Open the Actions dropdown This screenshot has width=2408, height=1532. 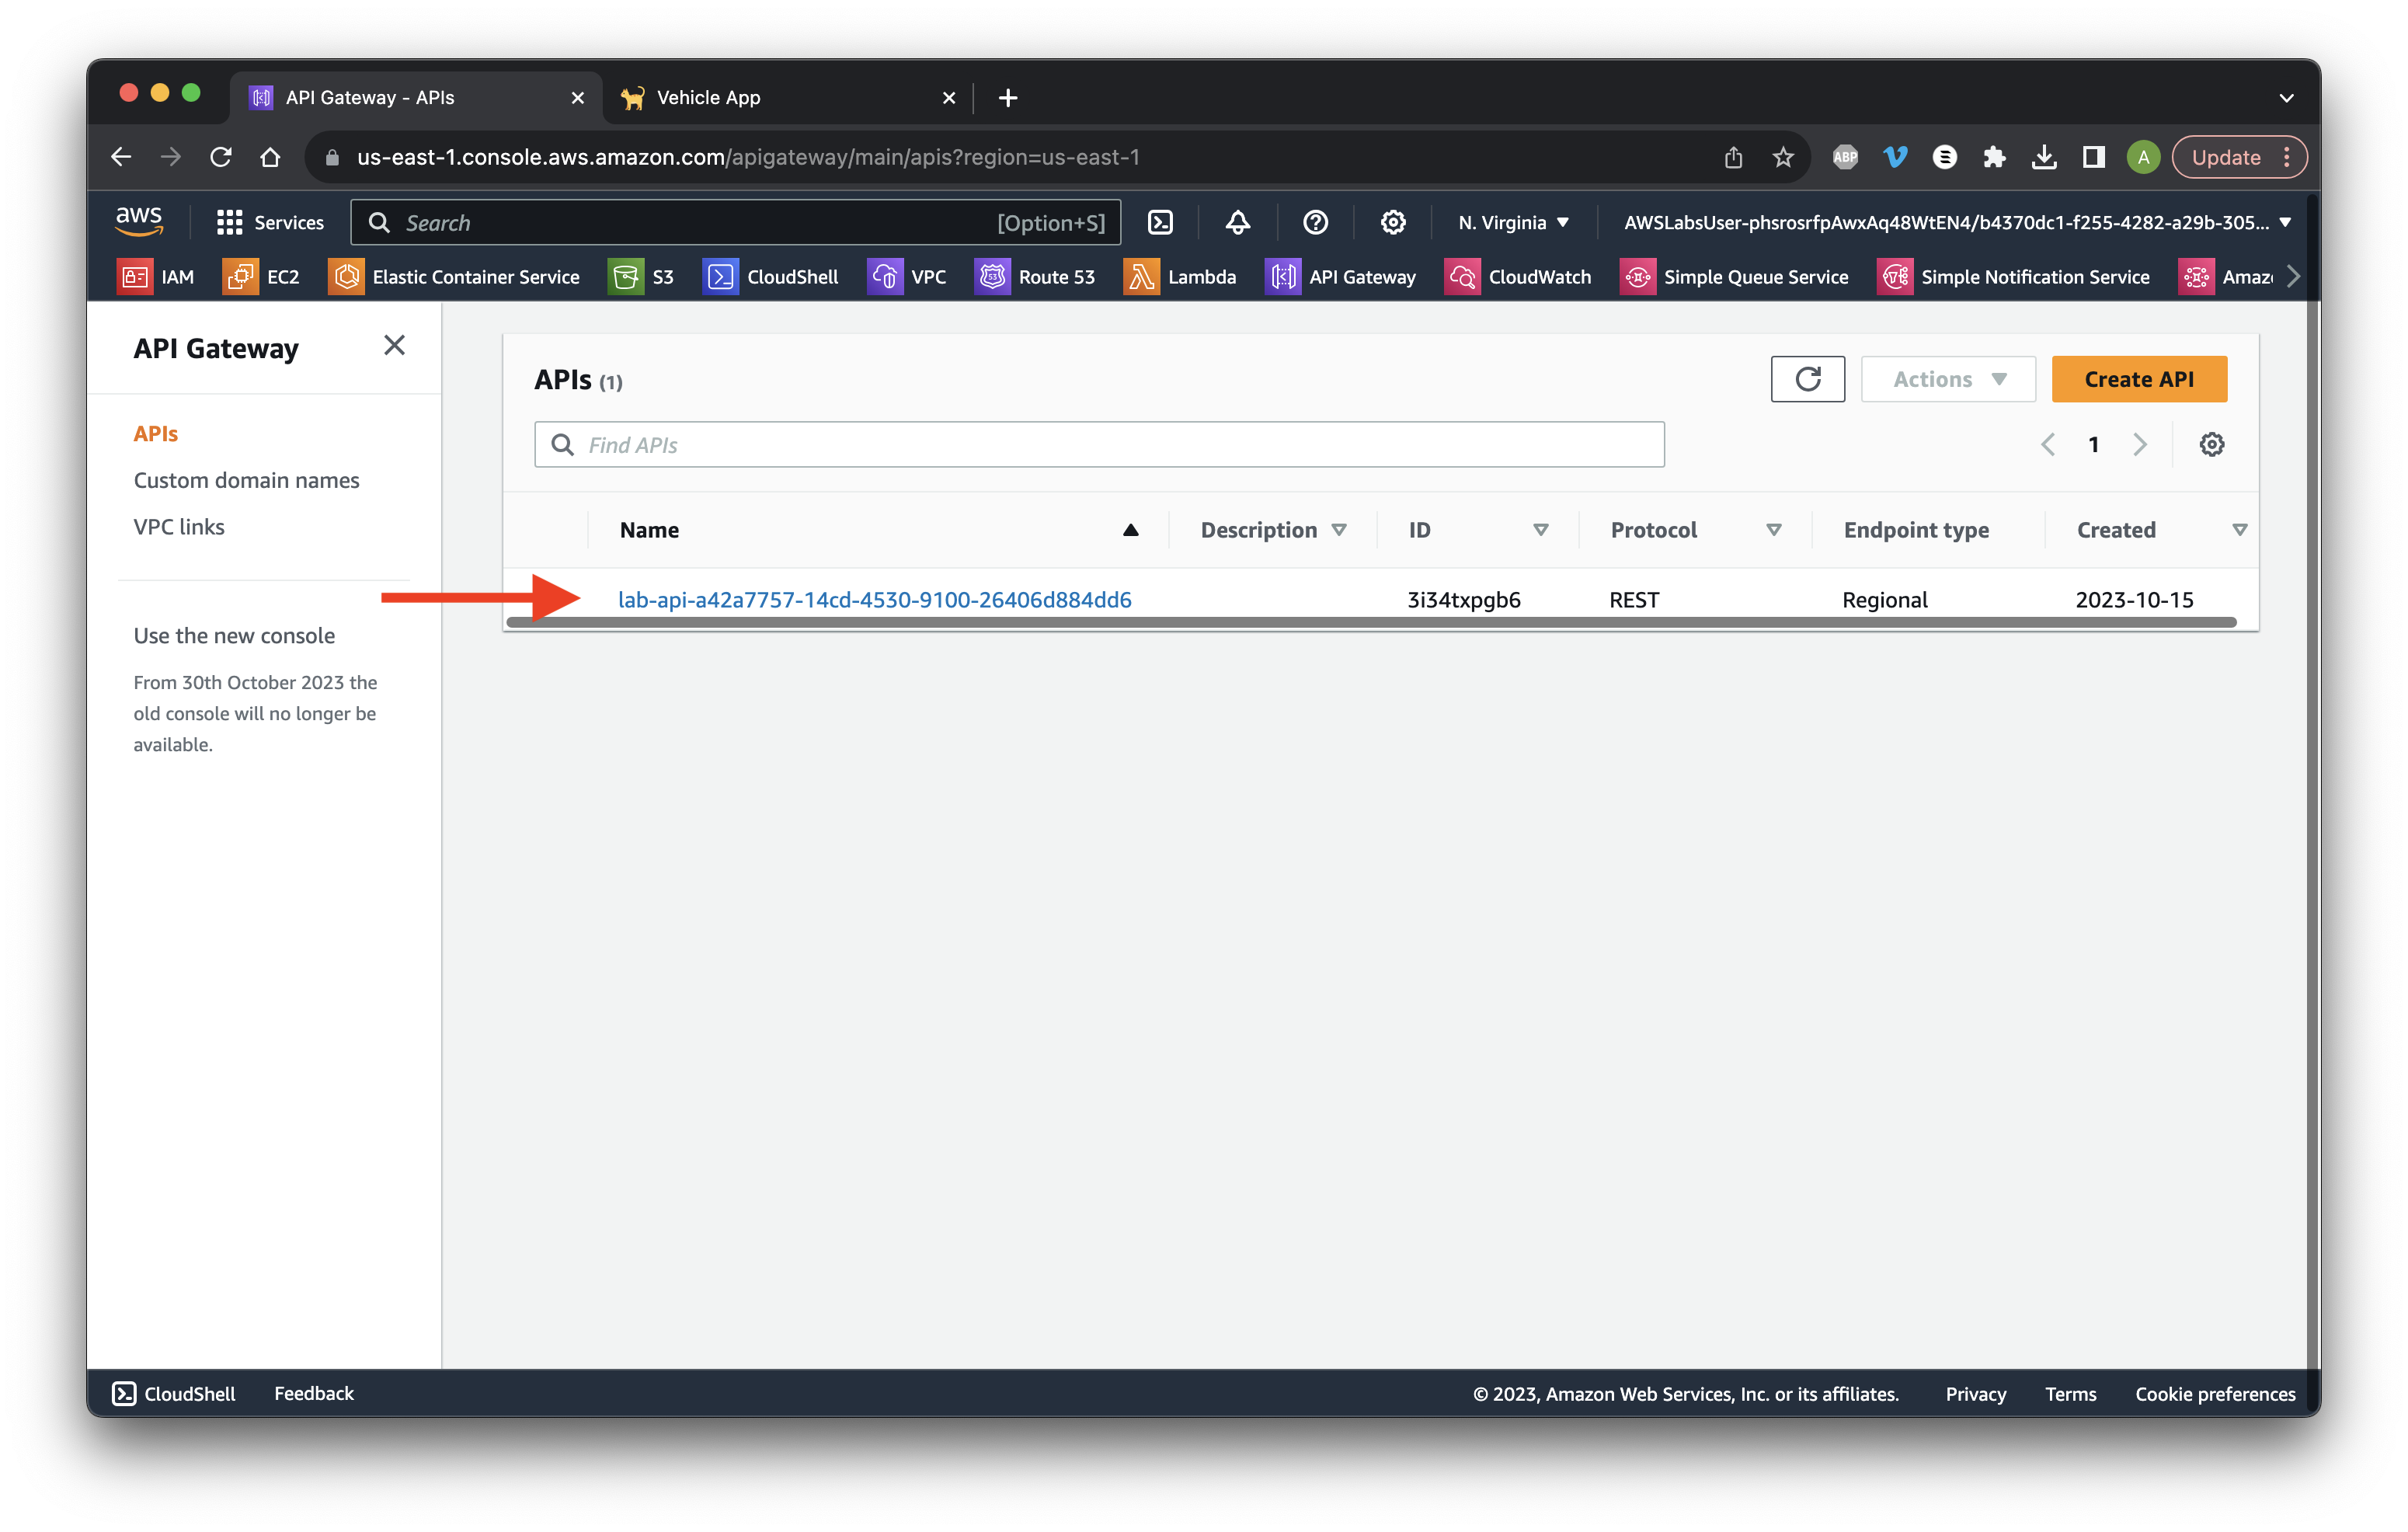pyautogui.click(x=1948, y=379)
